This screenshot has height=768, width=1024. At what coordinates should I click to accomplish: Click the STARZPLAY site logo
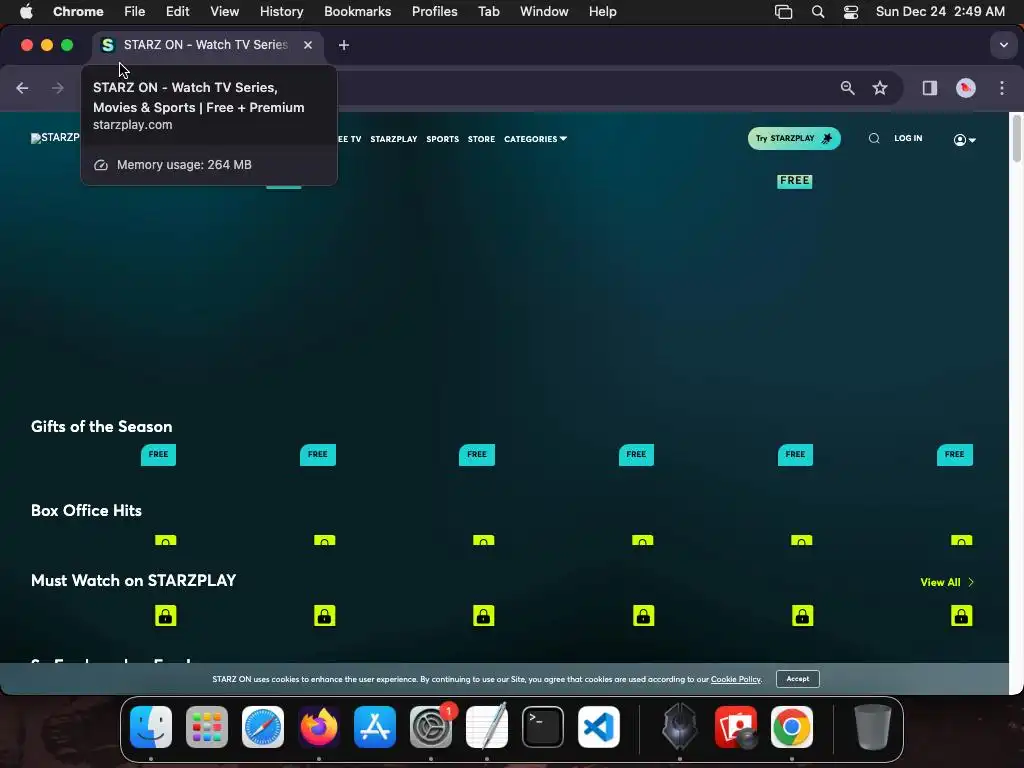click(x=55, y=138)
